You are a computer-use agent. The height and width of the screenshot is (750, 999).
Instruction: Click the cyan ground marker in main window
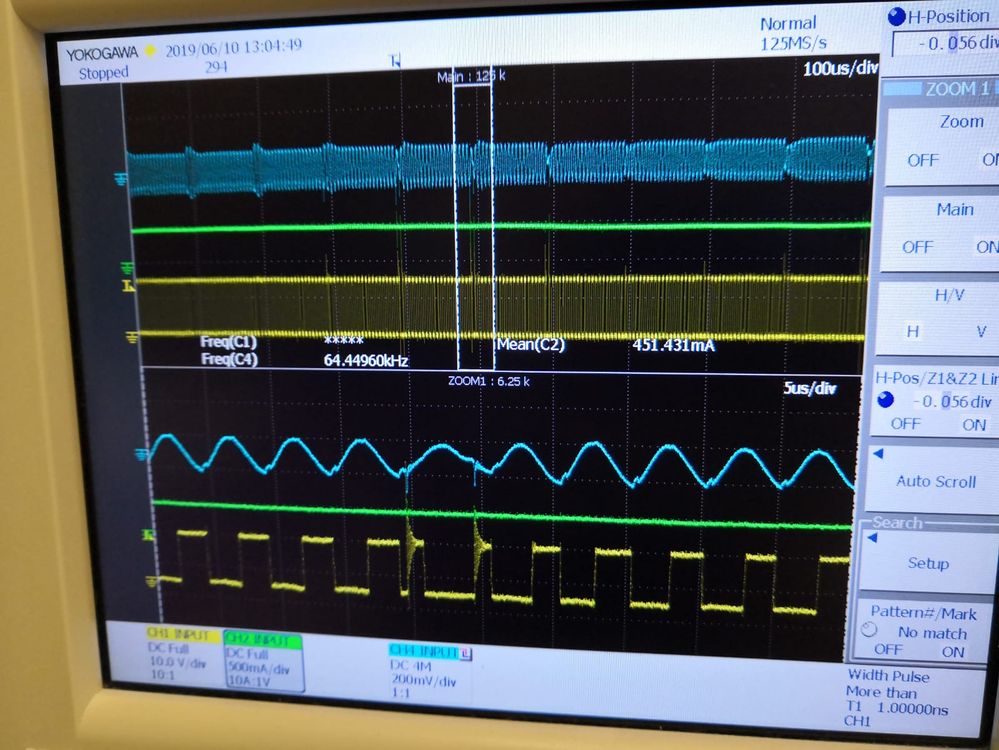tap(120, 180)
